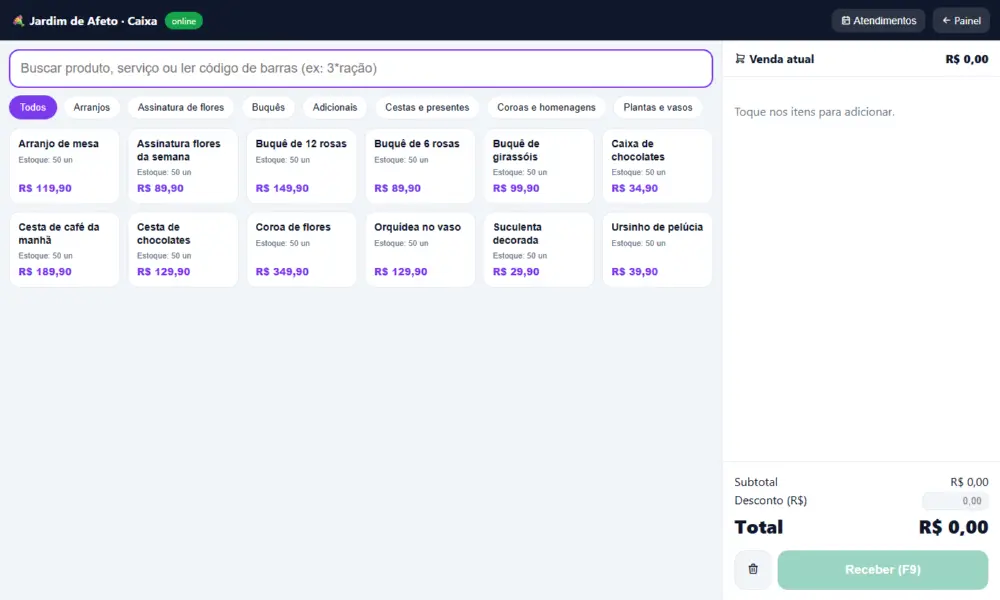Filter products by Arranjos
The width and height of the screenshot is (1000, 600).
click(91, 107)
